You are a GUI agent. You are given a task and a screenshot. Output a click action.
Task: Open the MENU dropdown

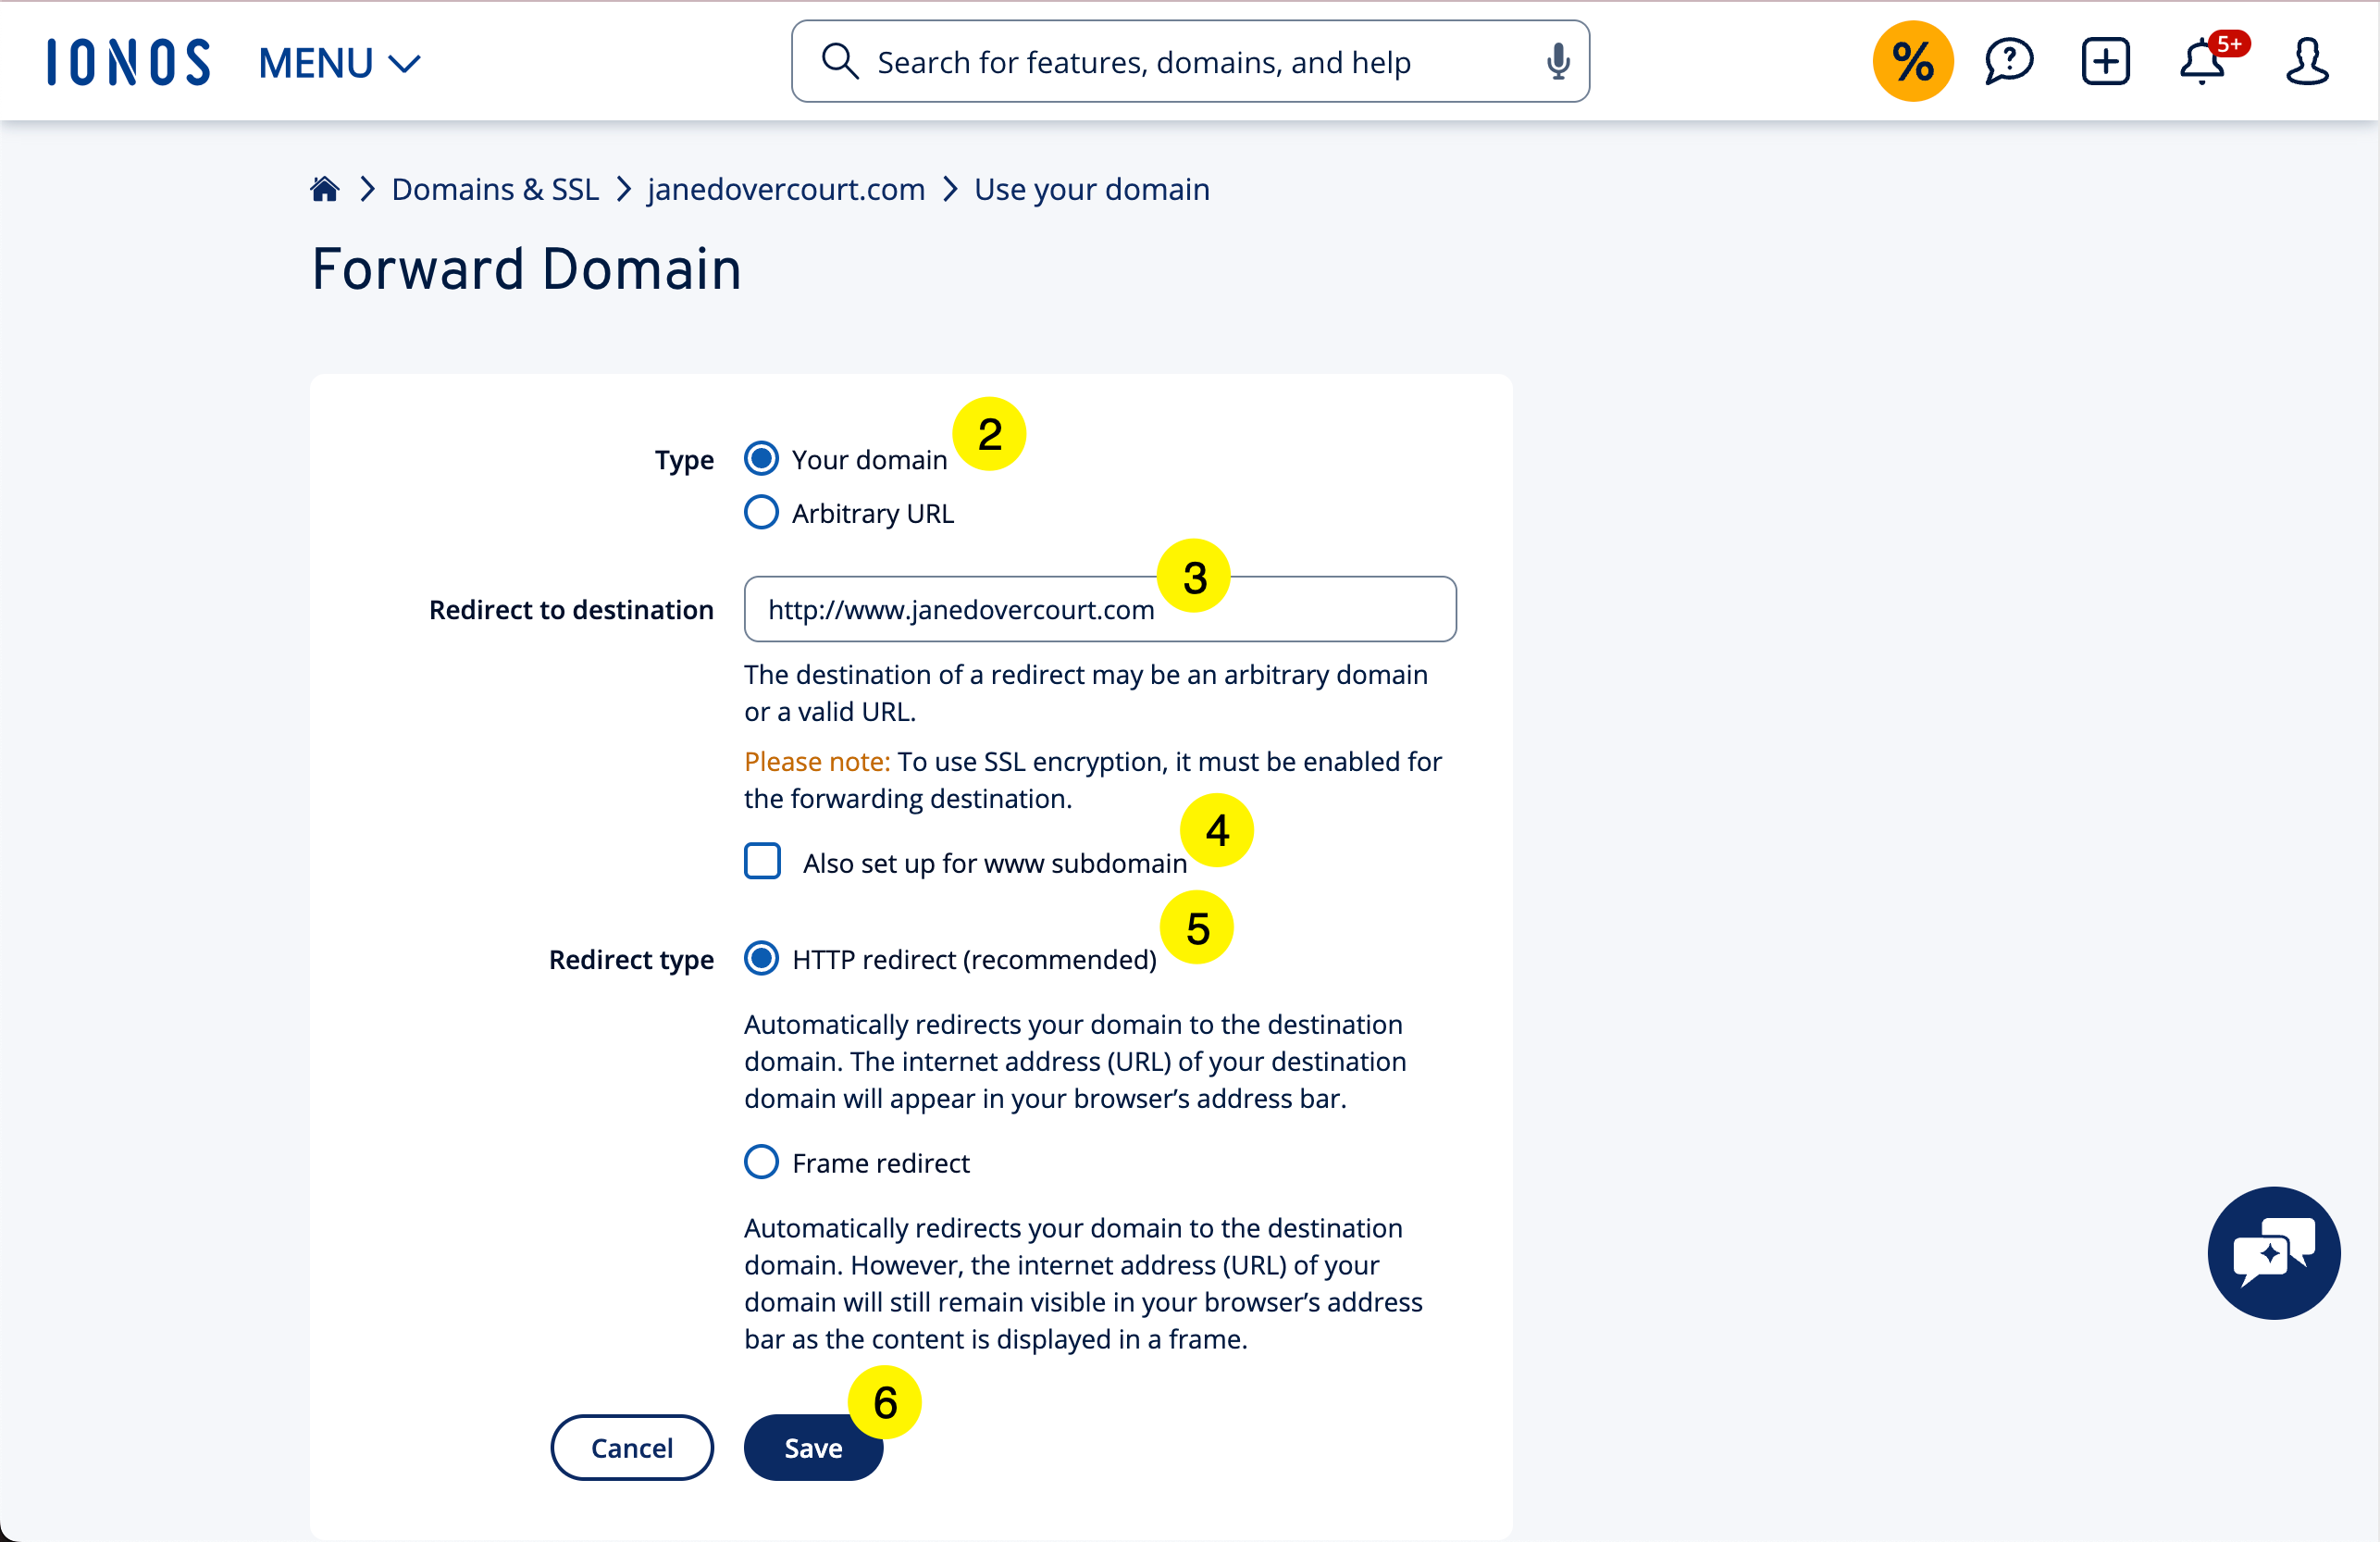point(339,63)
